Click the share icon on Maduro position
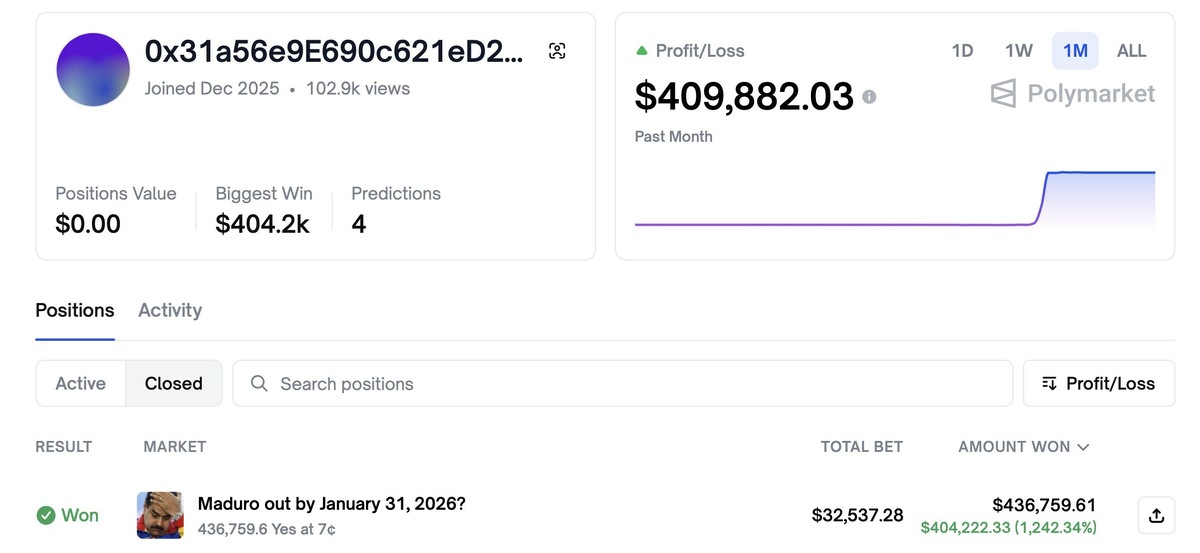 point(1156,516)
